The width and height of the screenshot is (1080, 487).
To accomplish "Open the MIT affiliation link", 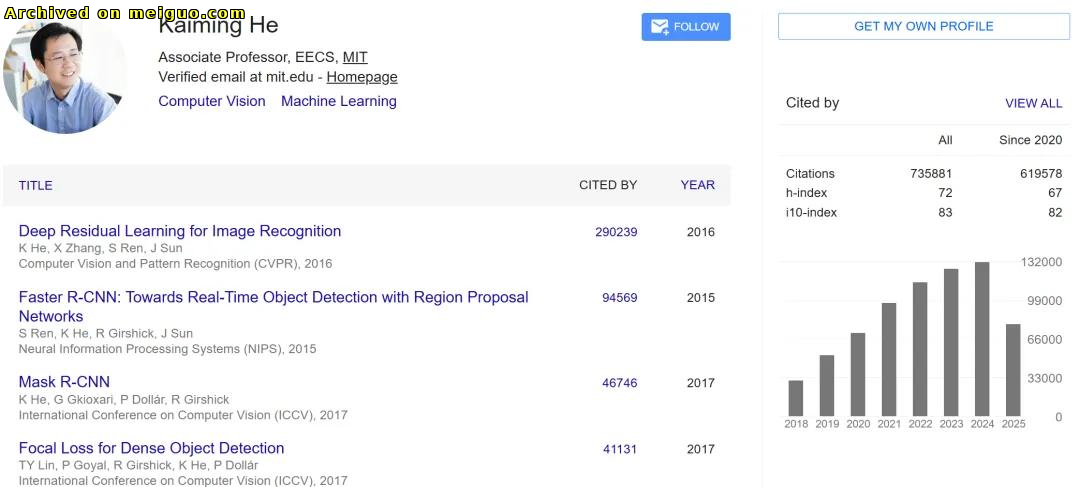I will pos(355,57).
